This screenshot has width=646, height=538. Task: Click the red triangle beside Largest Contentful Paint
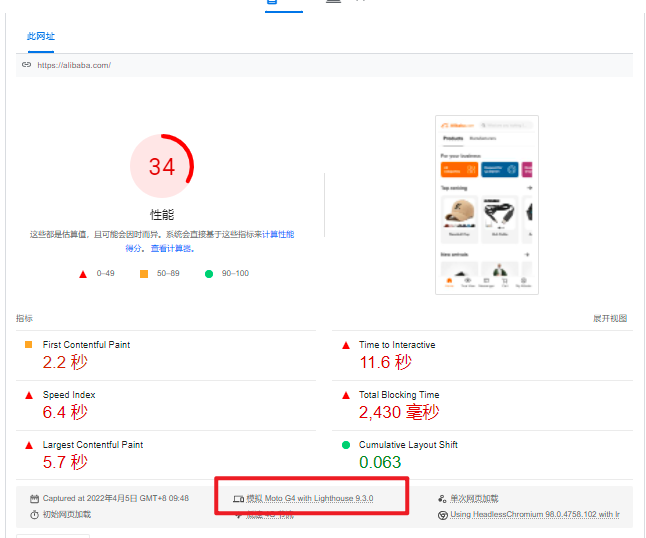29,445
